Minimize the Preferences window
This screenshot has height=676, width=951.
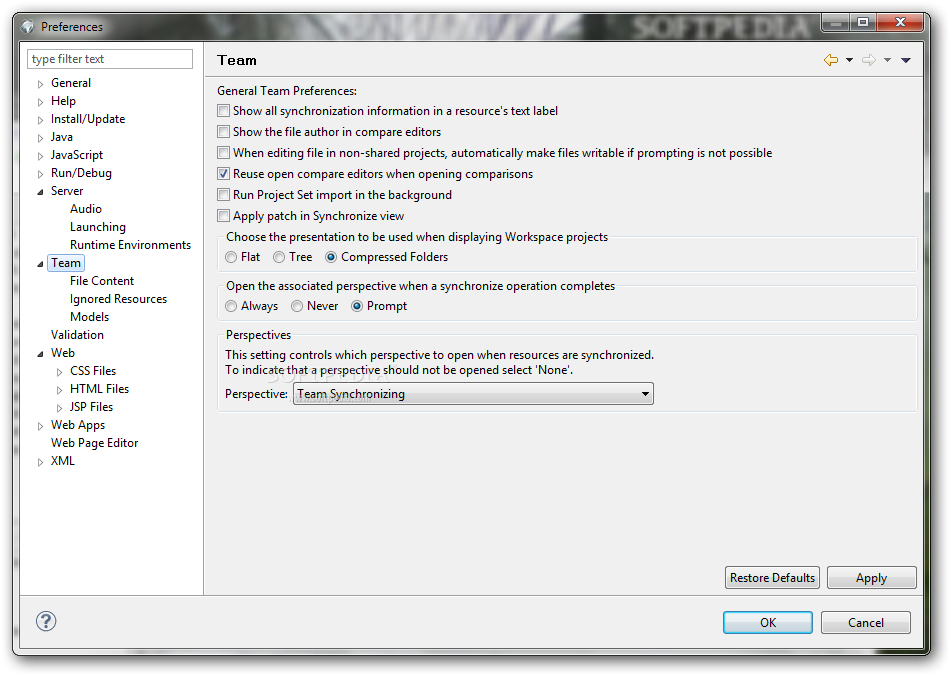[x=836, y=22]
